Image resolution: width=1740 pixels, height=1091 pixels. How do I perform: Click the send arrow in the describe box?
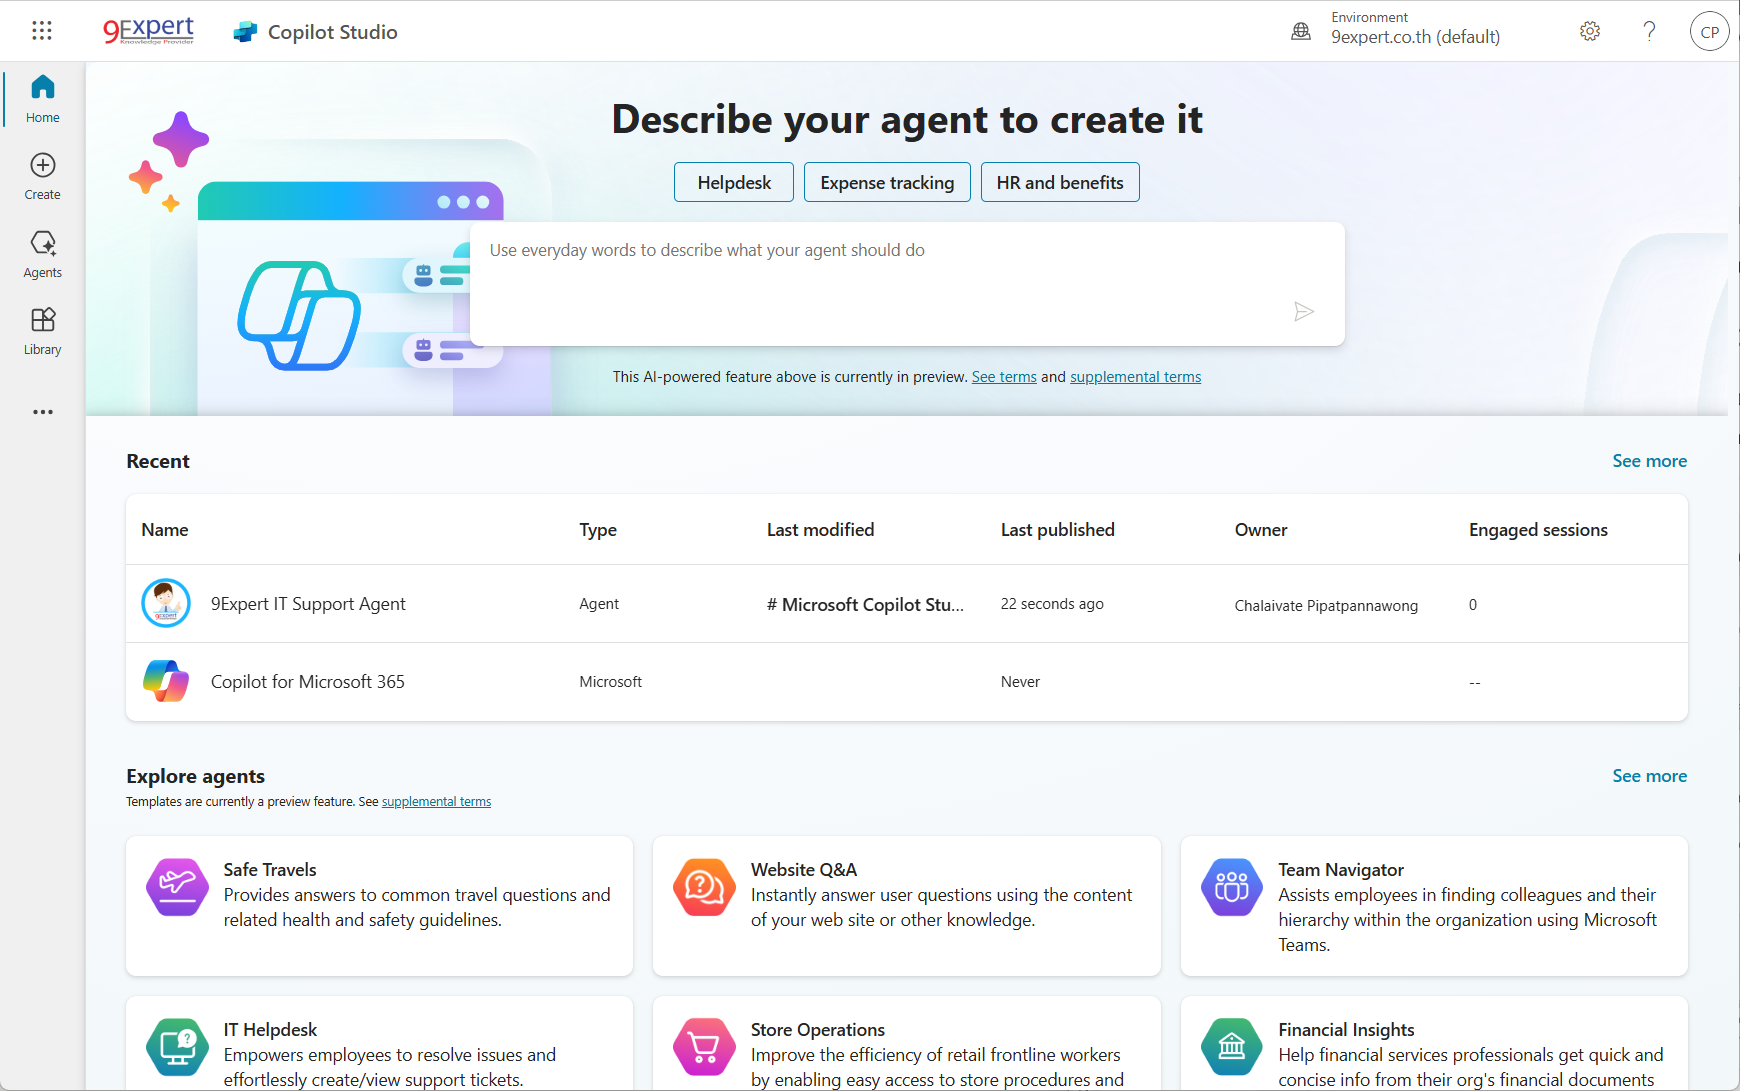tap(1304, 311)
